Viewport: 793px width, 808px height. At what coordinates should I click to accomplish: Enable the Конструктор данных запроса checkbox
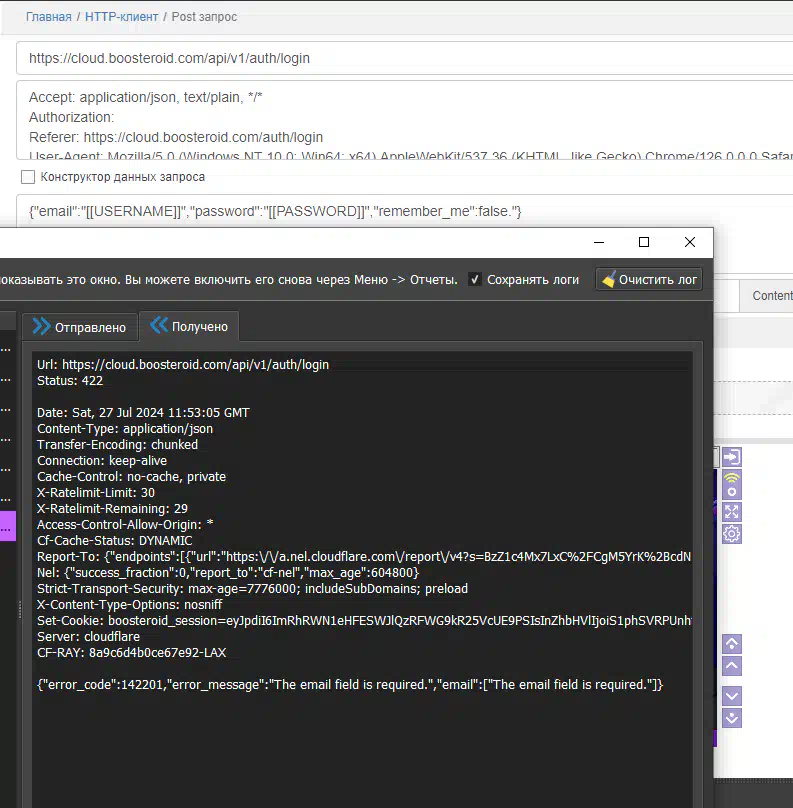28,177
